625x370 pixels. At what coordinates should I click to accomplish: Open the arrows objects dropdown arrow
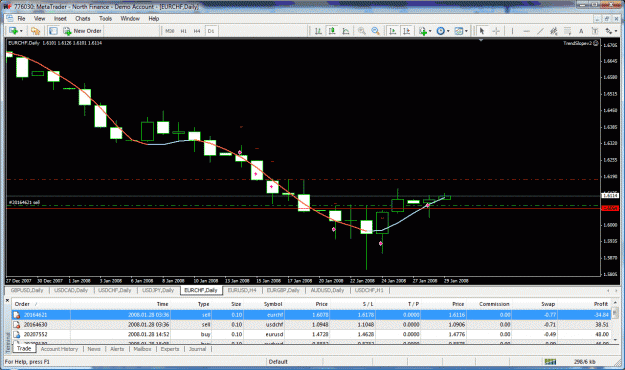[615, 31]
